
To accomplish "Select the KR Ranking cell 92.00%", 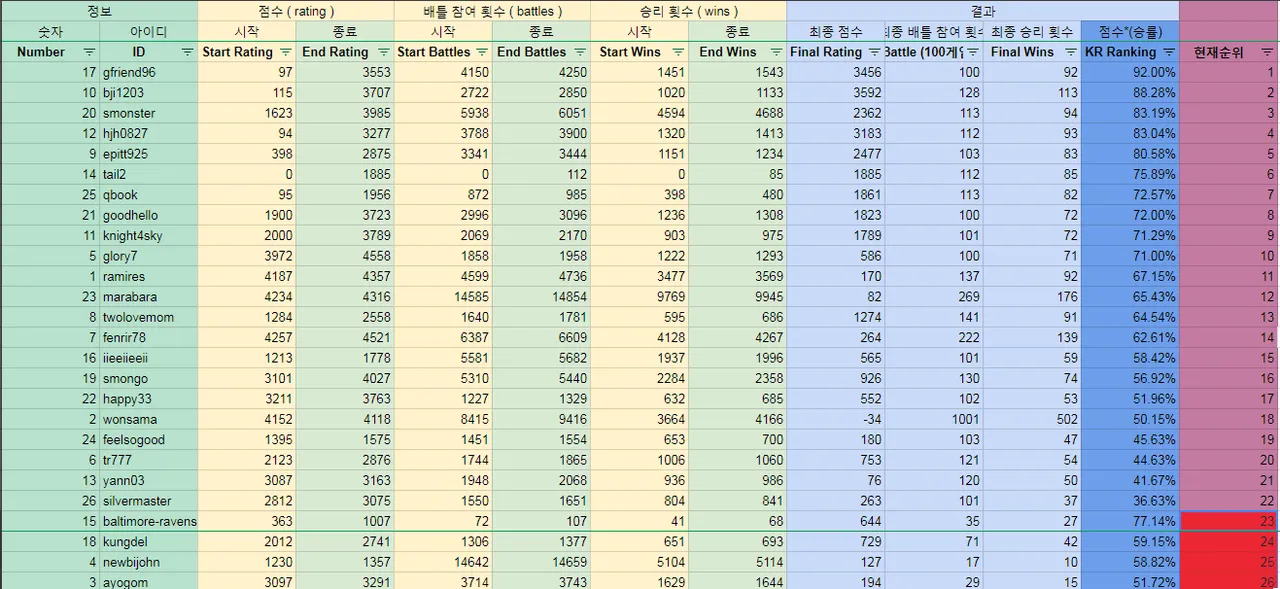I will [1130, 73].
